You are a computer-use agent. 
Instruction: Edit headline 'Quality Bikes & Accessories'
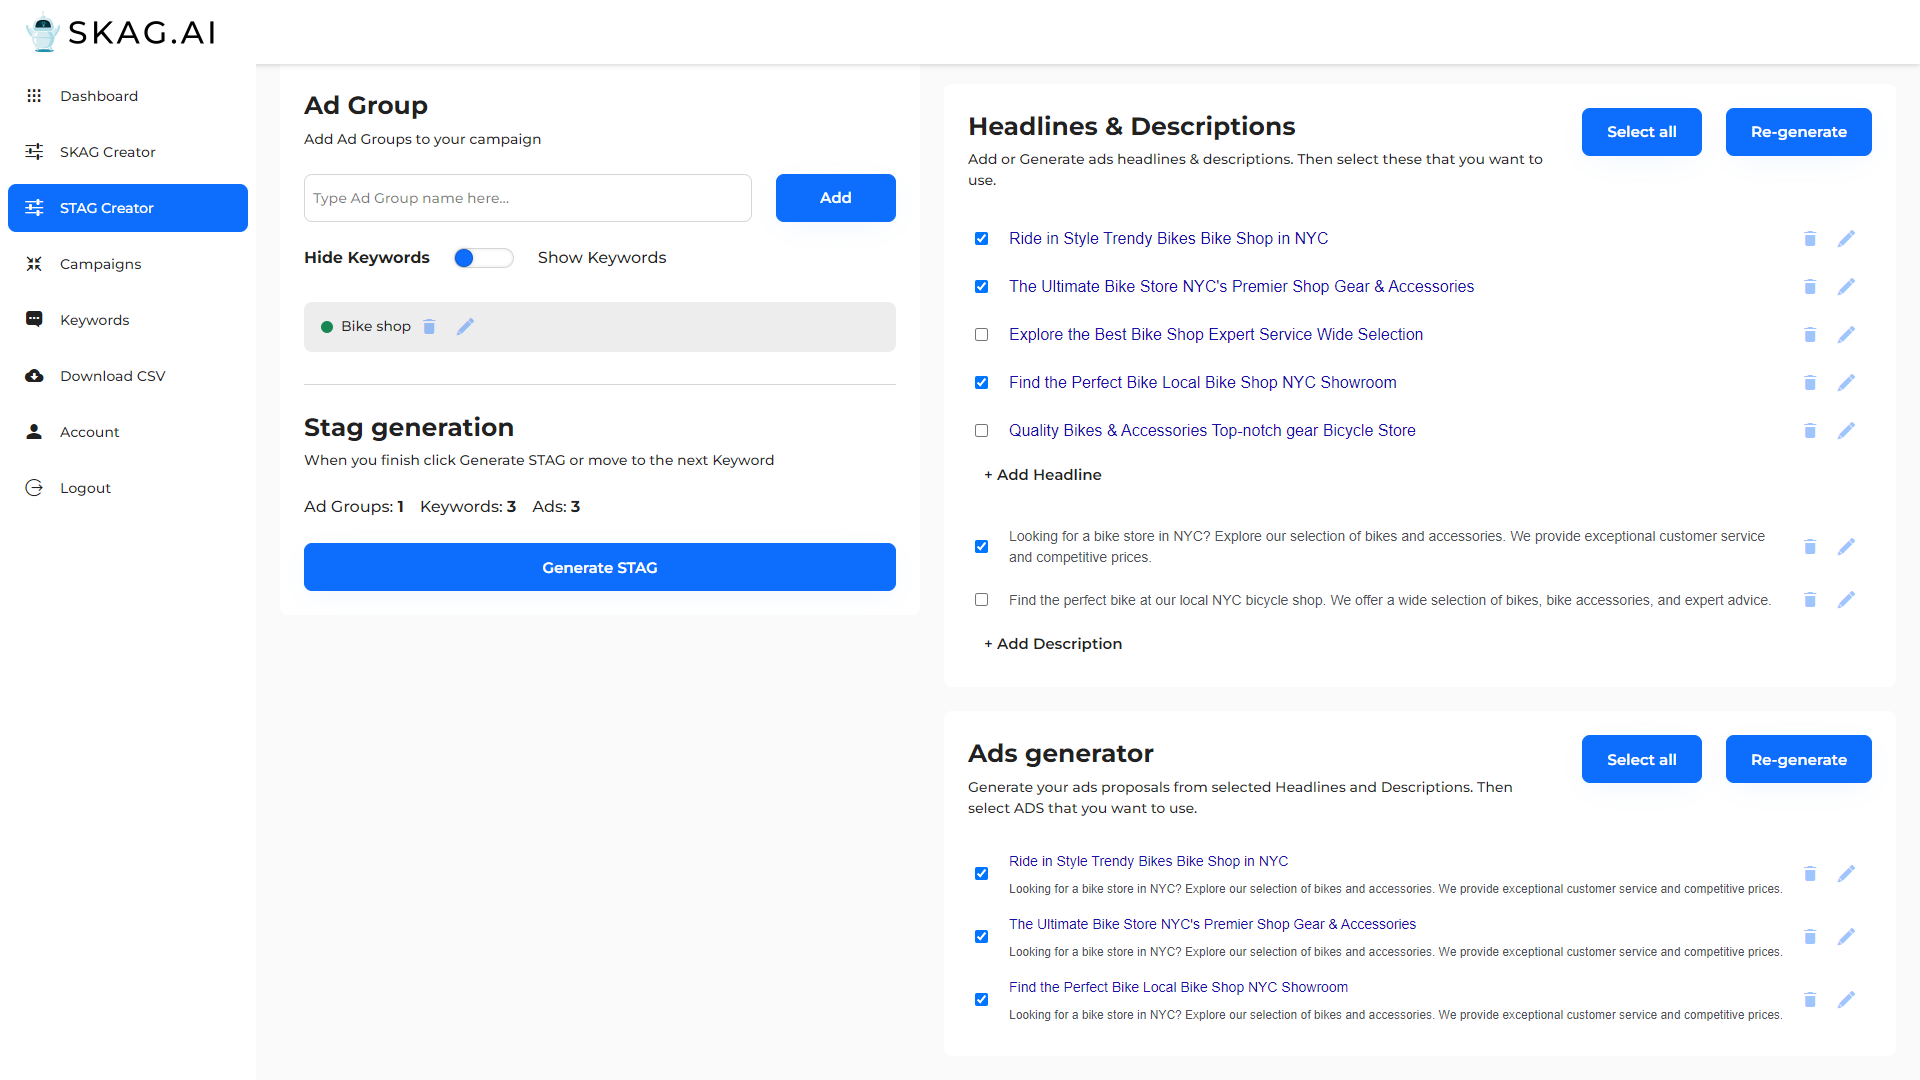(1846, 431)
